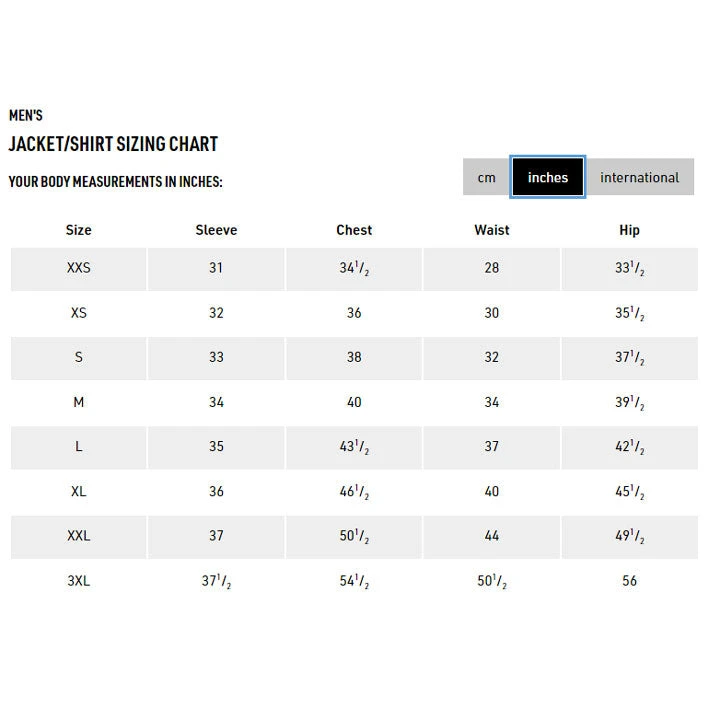Click the waist value for size XS
The image size is (720, 720).
tap(492, 313)
